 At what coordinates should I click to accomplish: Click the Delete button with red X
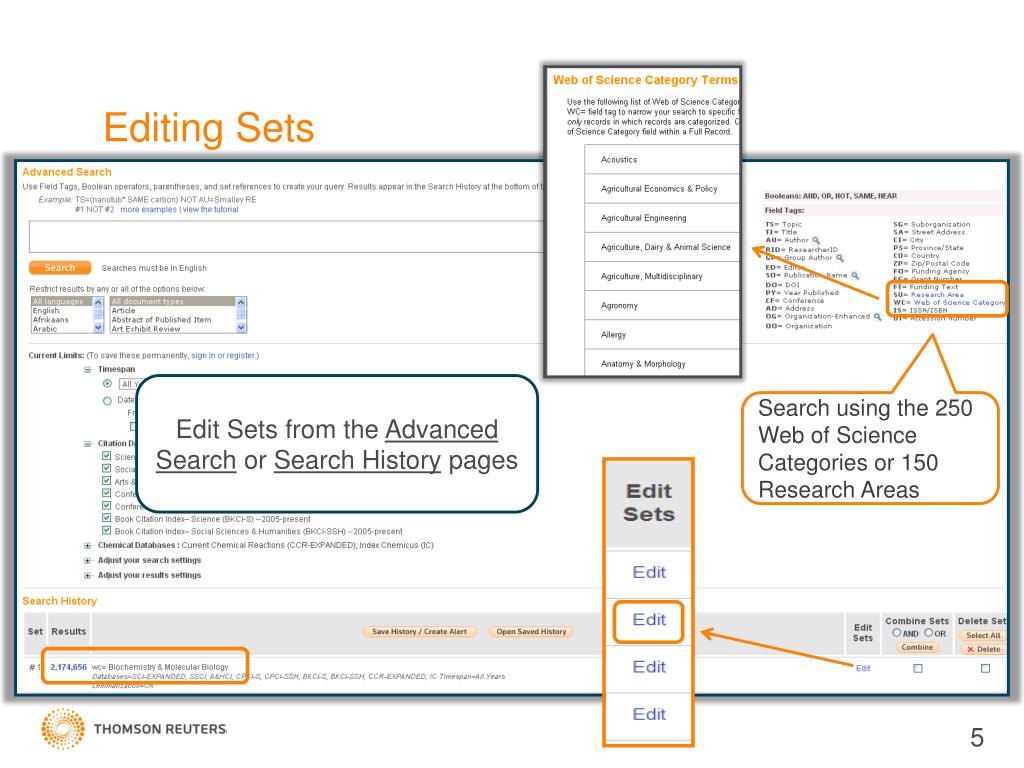coord(983,649)
